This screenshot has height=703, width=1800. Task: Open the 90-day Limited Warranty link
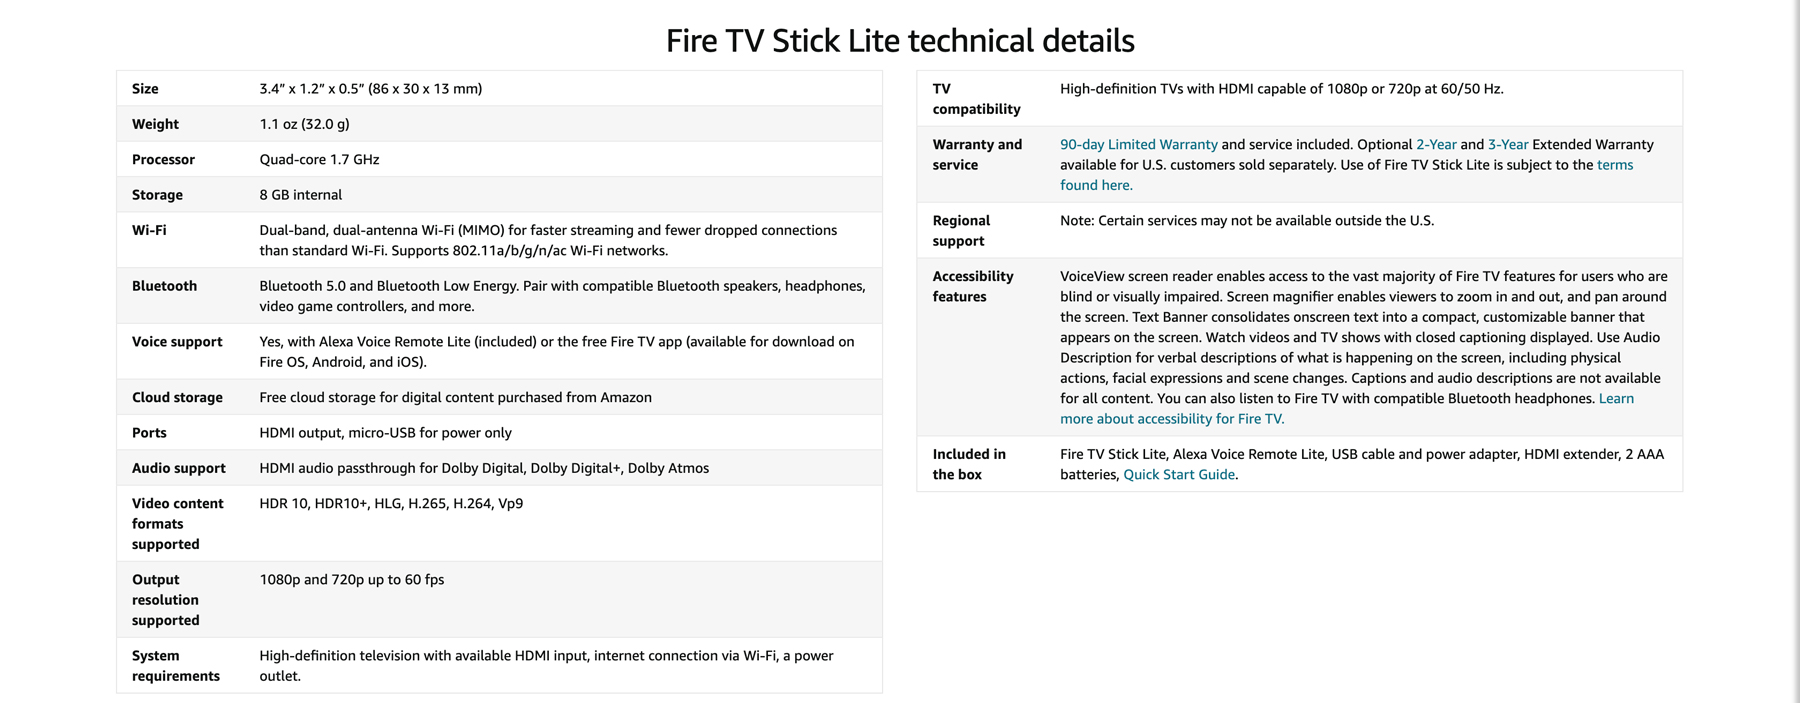pyautogui.click(x=1138, y=144)
